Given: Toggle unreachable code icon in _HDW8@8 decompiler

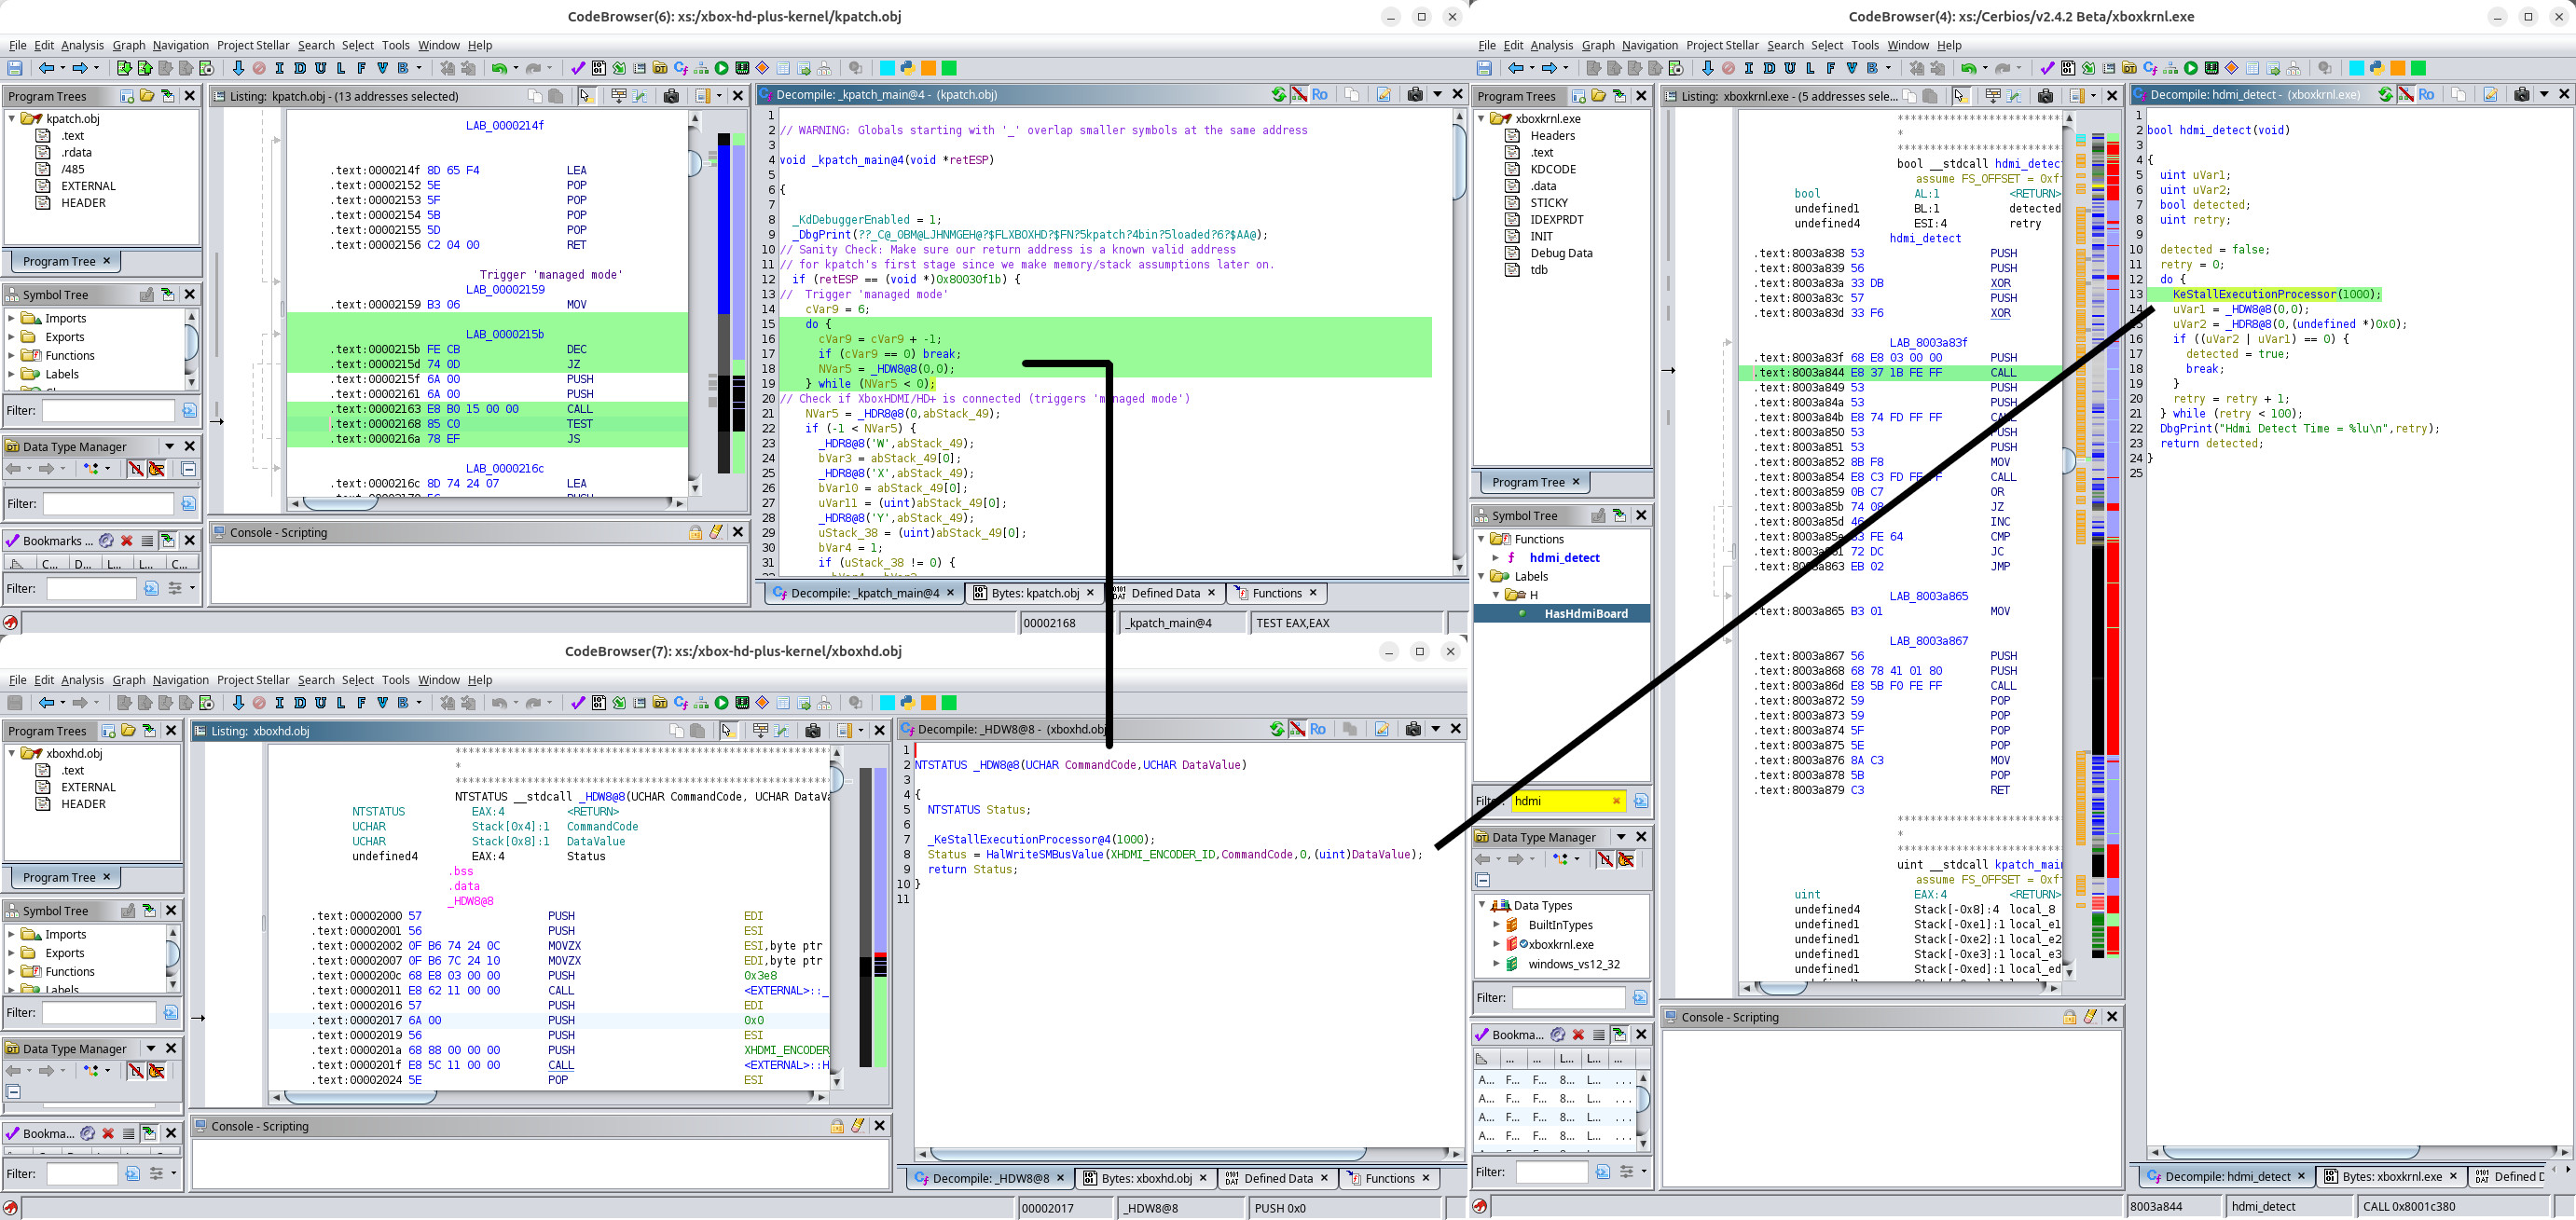Looking at the screenshot, I should (x=1297, y=729).
